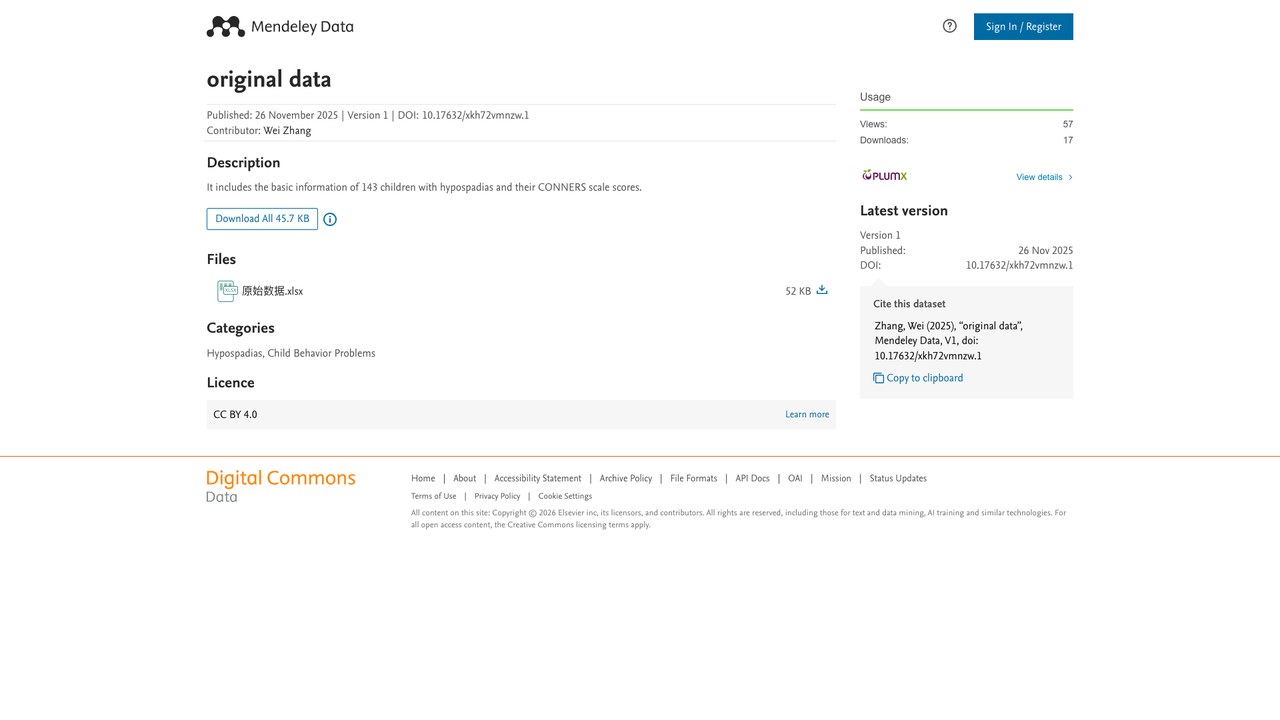This screenshot has width=1280, height=720.
Task: Click the xlsx file type icon
Action: (x=227, y=291)
